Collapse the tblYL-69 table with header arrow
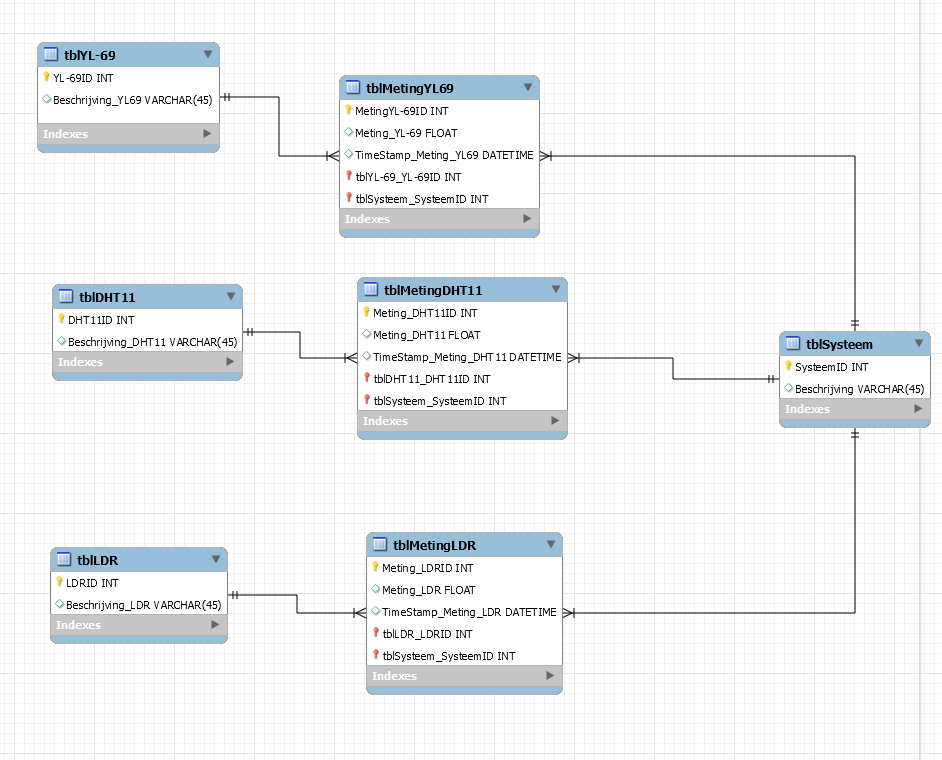Screen dimensions: 942x760 [x=208, y=54]
